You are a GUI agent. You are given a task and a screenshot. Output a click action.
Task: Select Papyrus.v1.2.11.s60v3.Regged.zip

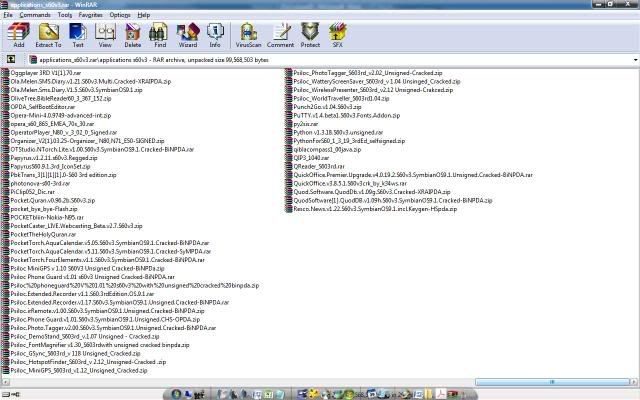coord(50,158)
